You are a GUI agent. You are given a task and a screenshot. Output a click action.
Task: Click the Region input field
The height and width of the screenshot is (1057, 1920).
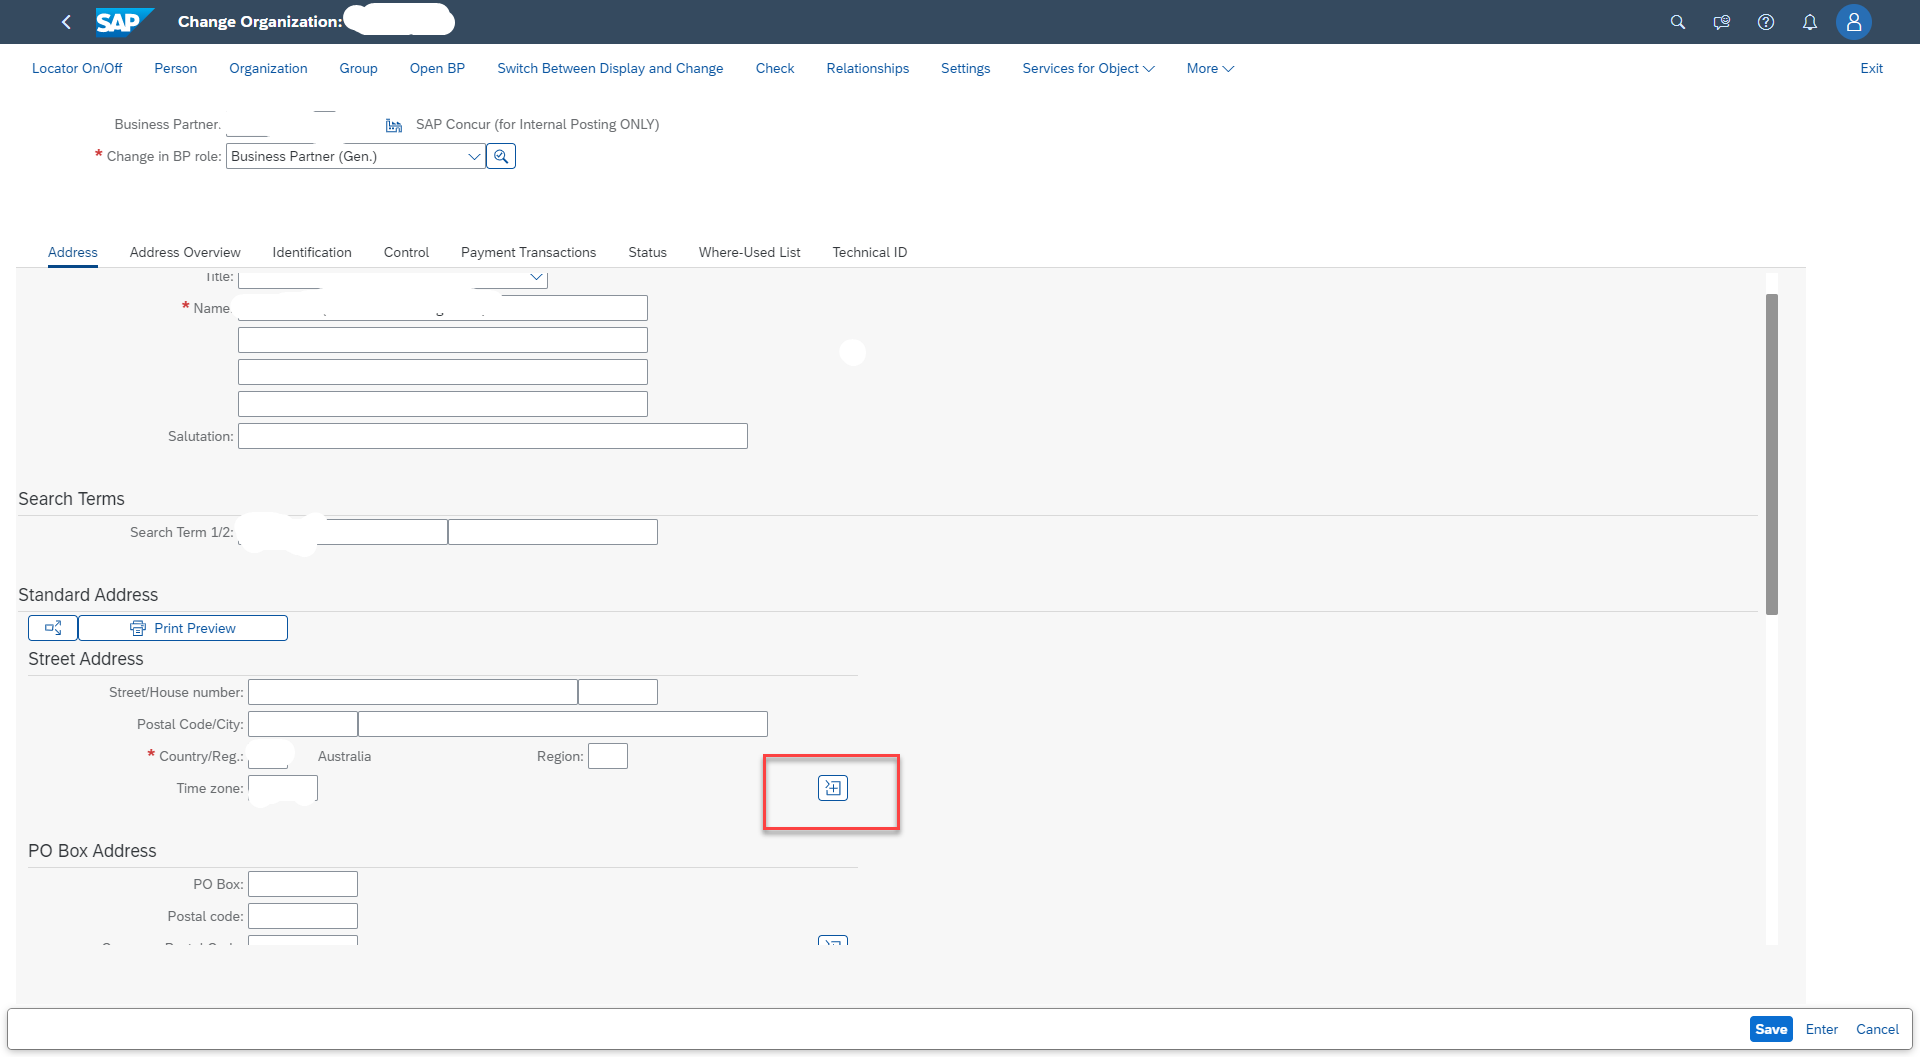click(x=608, y=756)
